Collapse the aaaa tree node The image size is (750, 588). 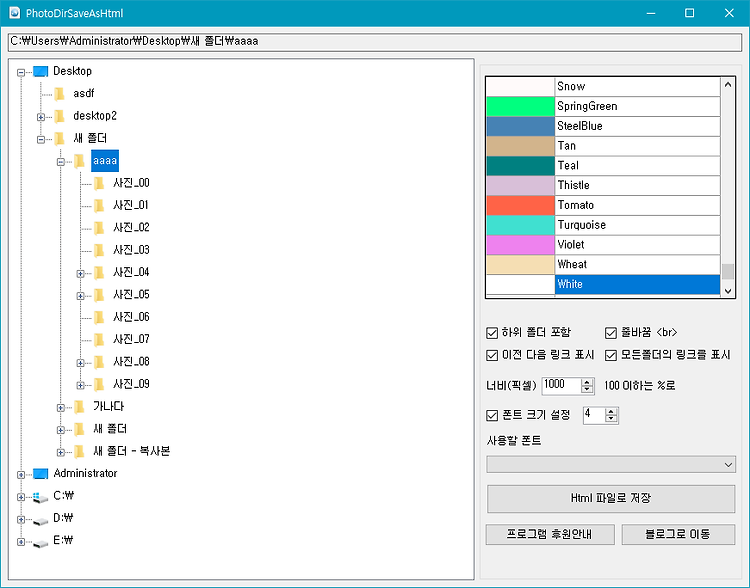pos(61,162)
